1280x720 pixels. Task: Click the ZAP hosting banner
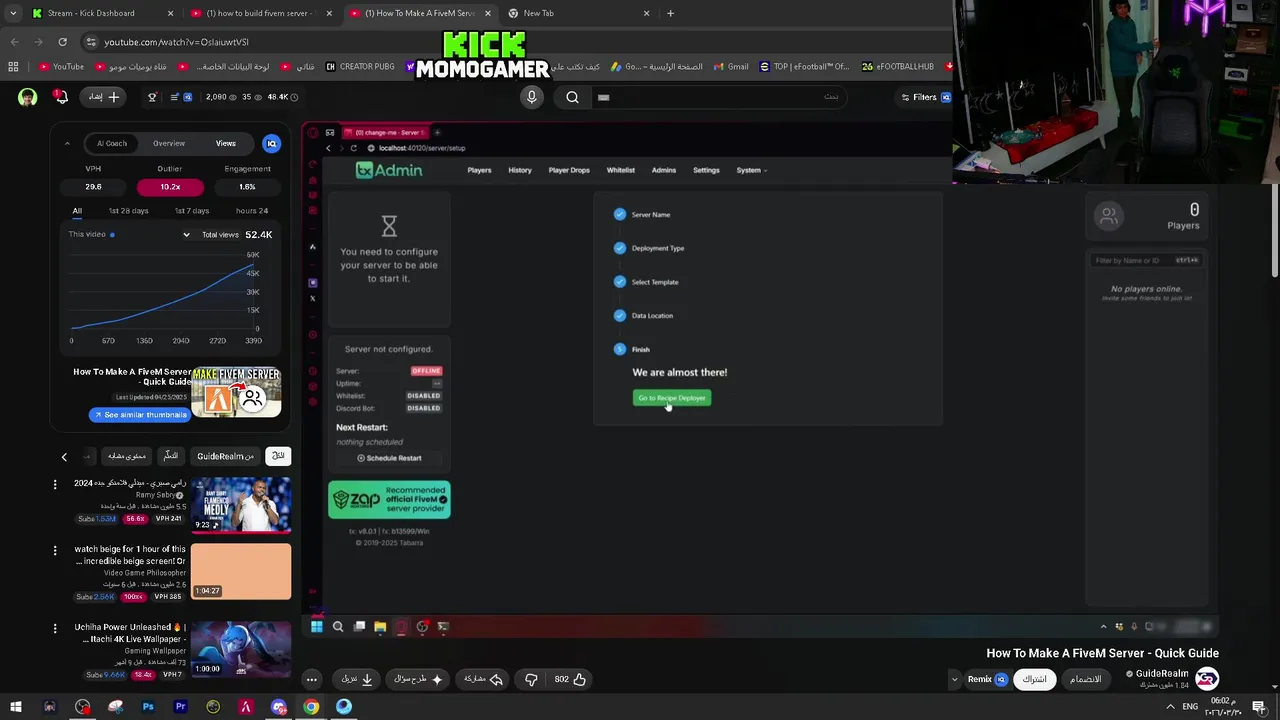pos(389,500)
